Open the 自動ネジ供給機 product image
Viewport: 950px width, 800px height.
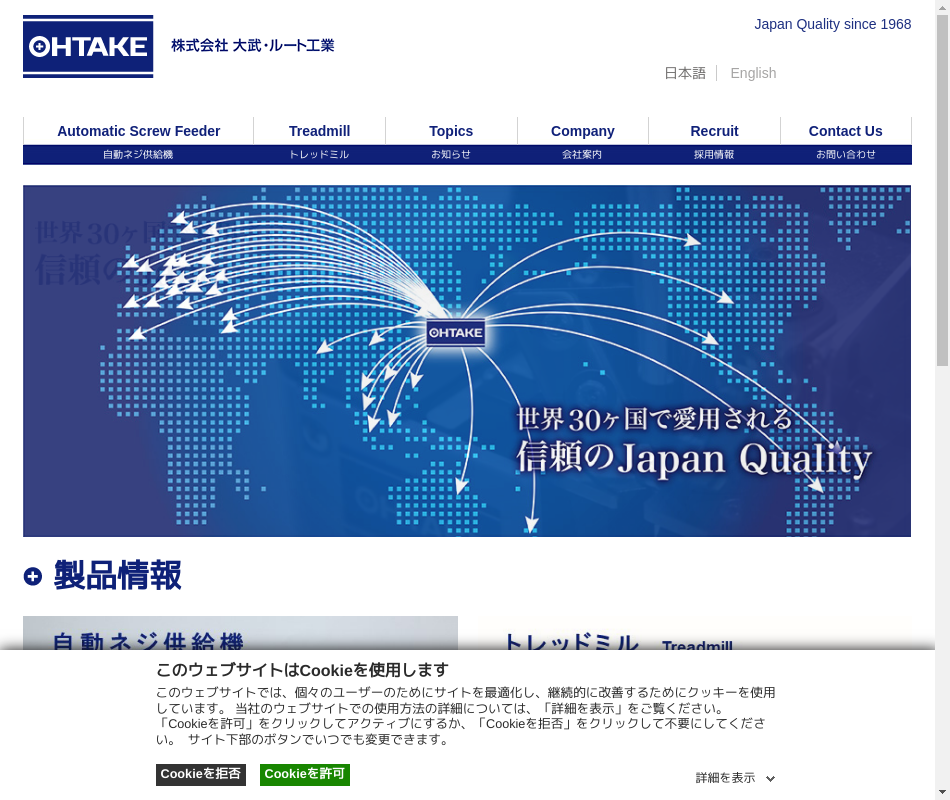tap(240, 633)
